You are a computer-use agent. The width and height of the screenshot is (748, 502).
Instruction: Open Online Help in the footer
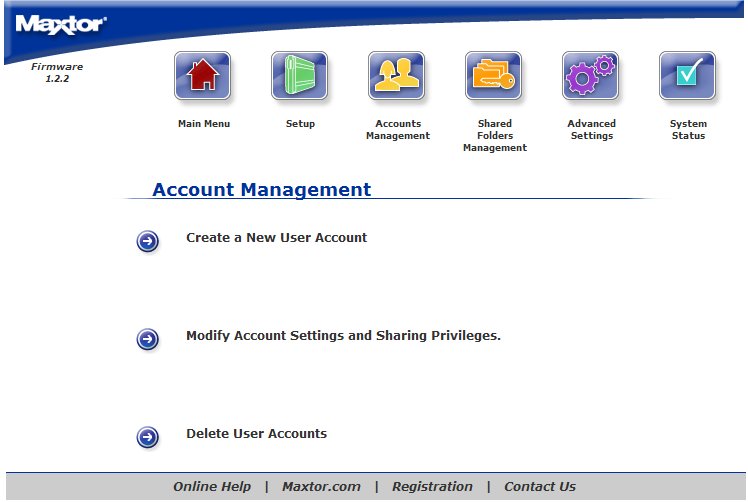[x=212, y=487]
